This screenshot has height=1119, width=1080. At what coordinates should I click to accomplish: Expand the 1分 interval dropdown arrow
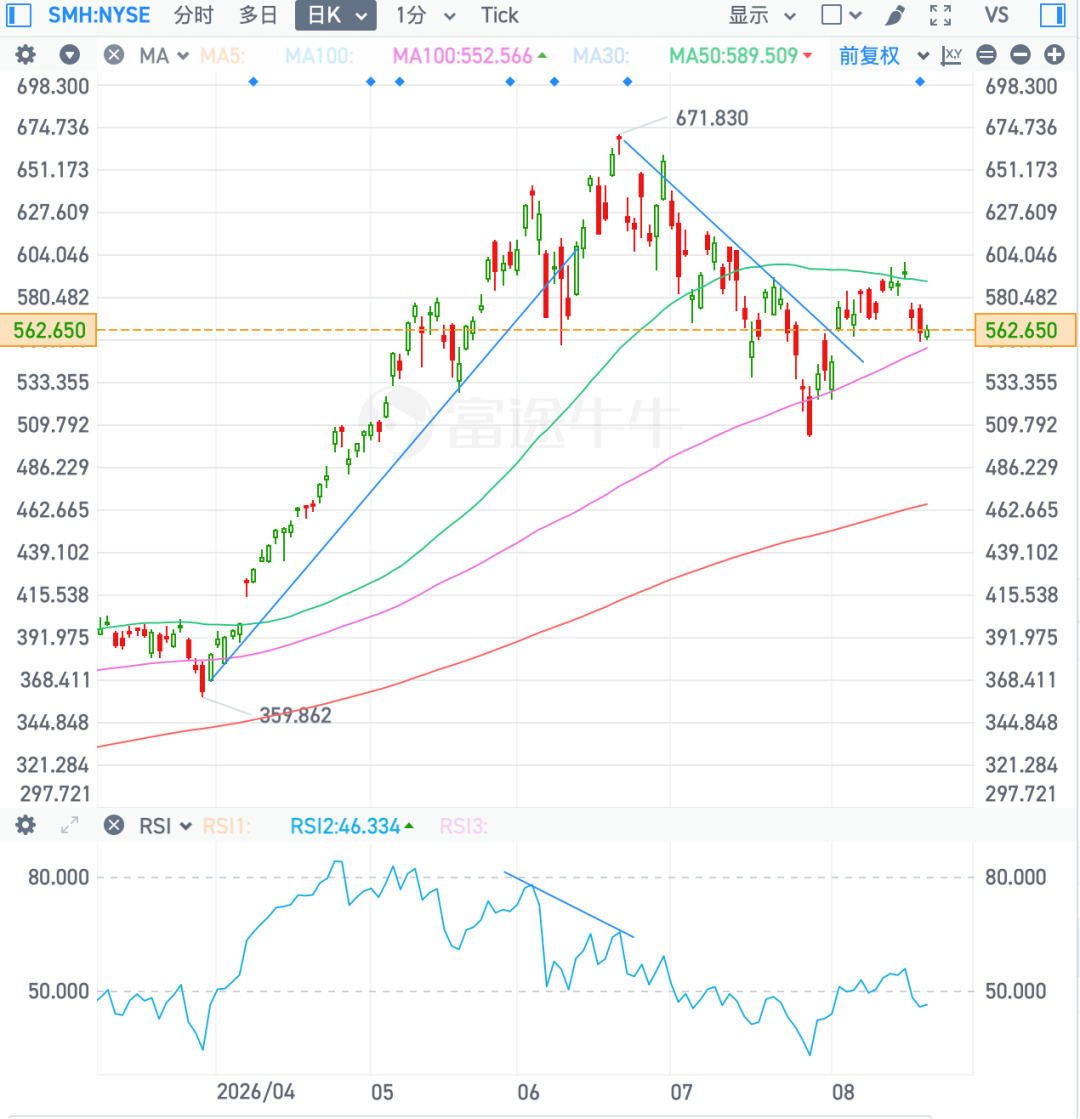tap(450, 16)
